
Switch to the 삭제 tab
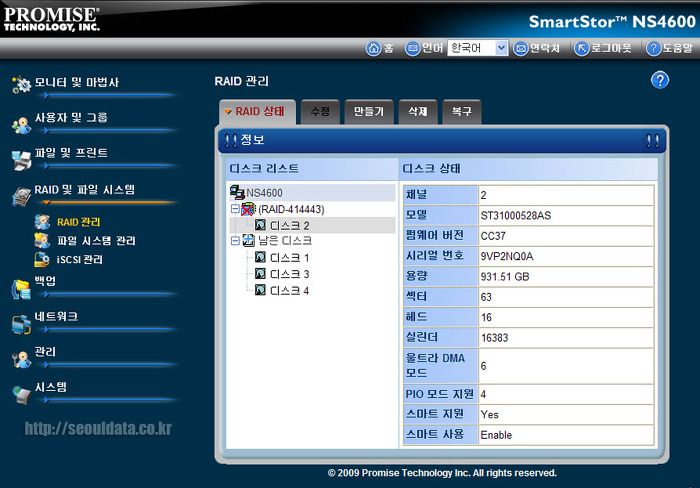418,112
